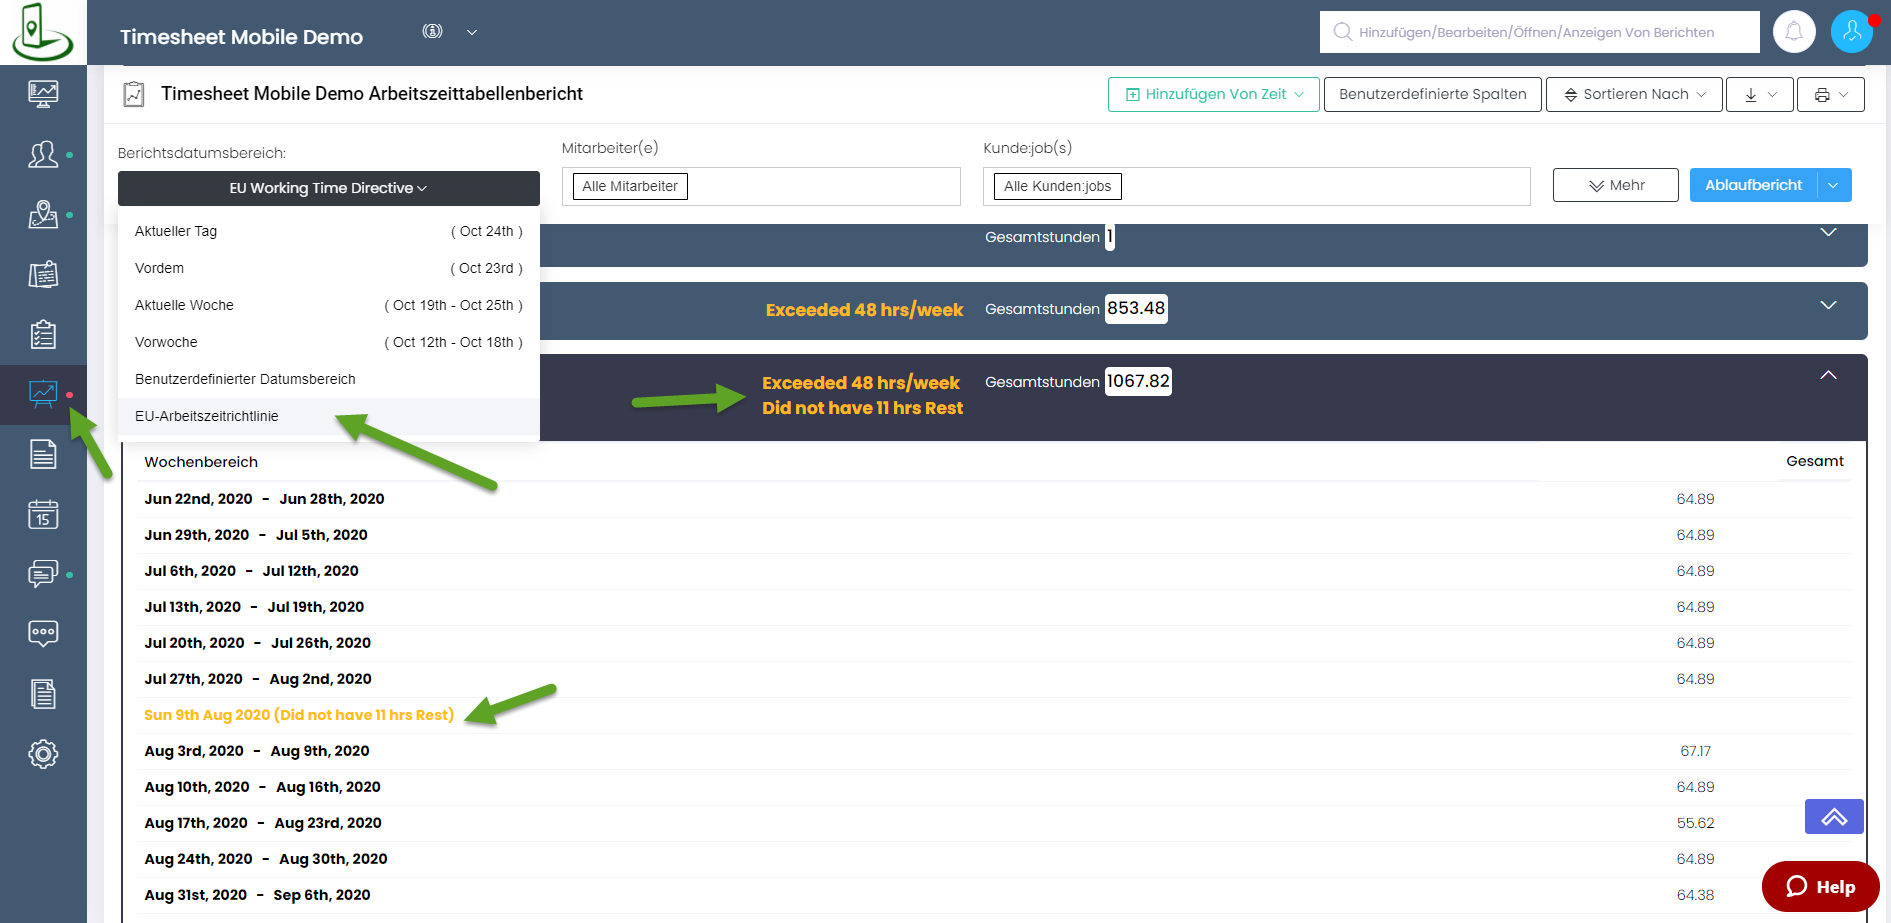Click the notification bell icon
This screenshot has height=923, width=1891.
point(1794,32)
